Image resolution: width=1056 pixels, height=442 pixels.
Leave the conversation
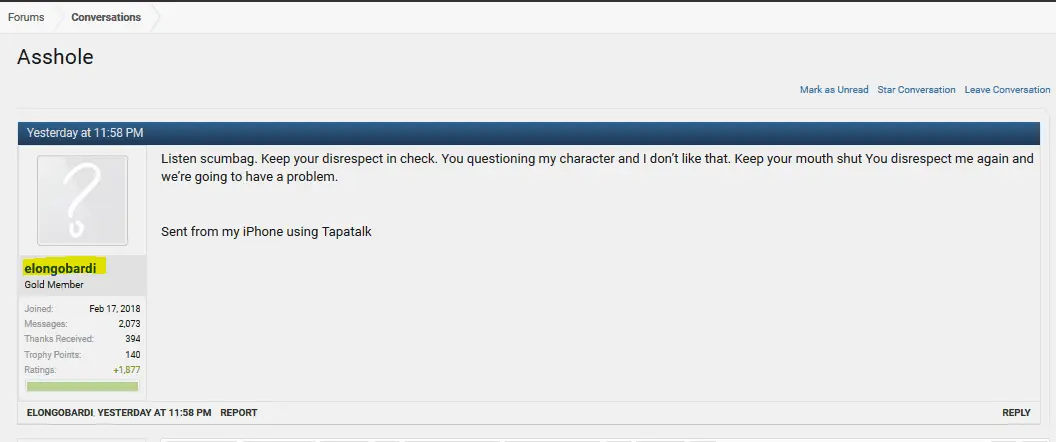1007,90
